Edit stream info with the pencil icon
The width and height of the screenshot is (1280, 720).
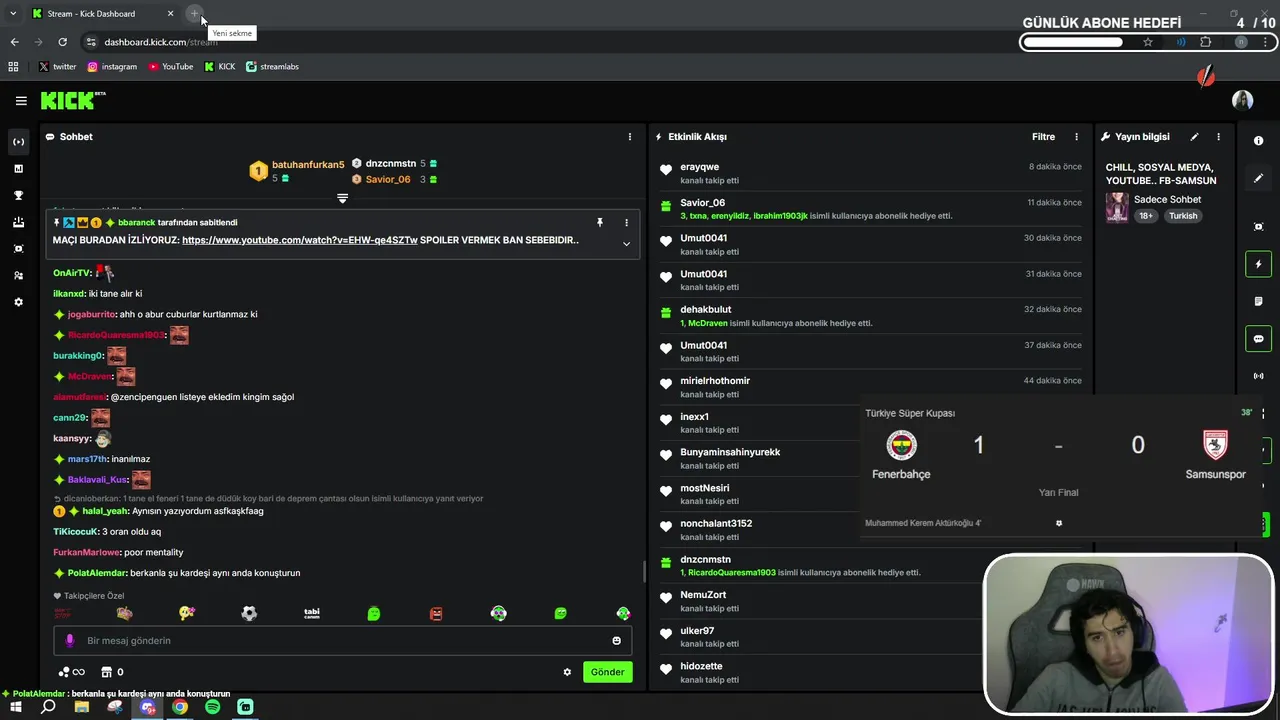coord(1194,137)
